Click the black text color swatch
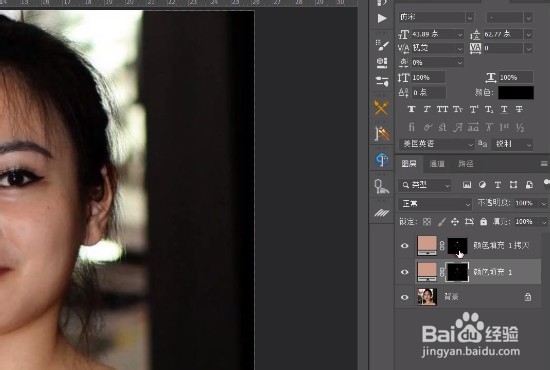Screen dimensions: 550x370 point(516,92)
